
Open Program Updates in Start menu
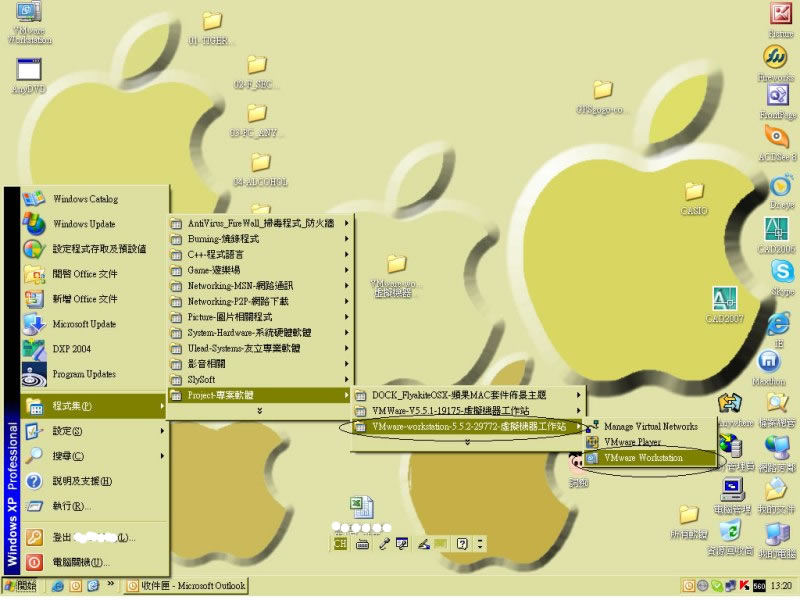94,373
